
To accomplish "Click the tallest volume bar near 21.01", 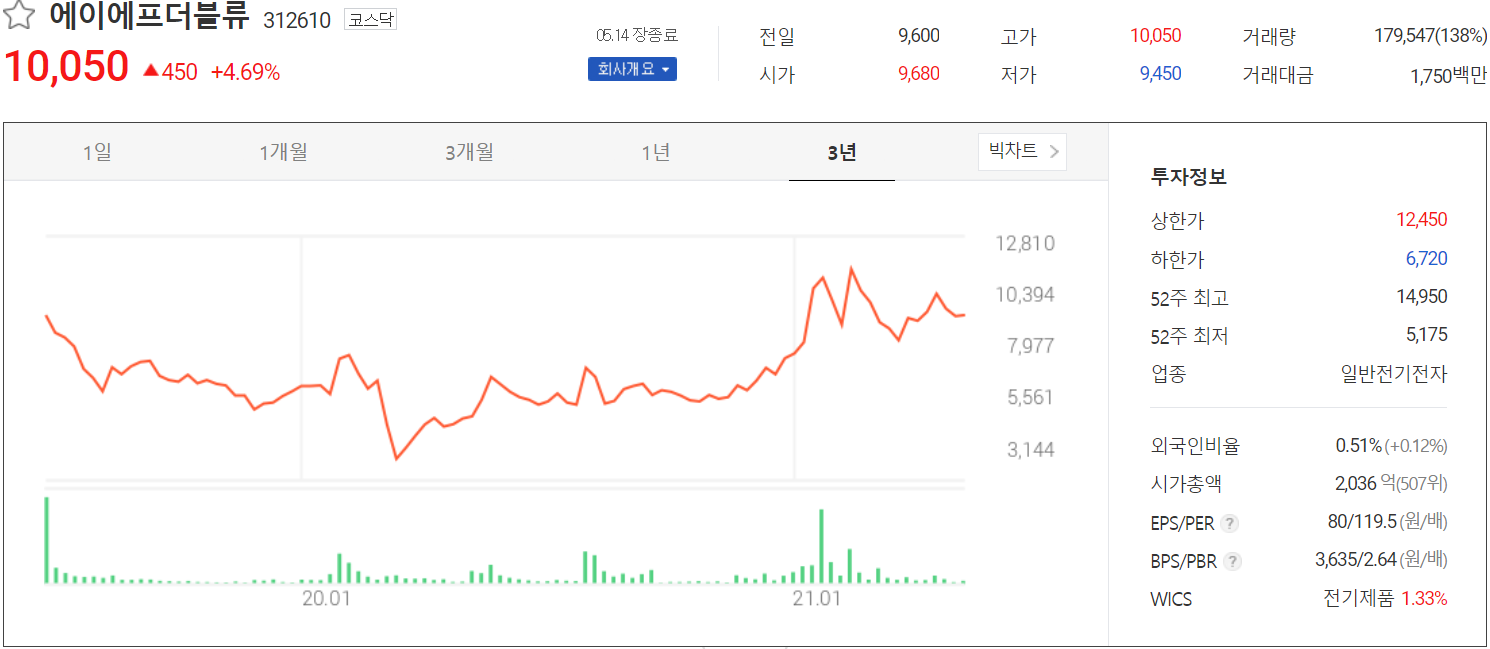I will point(821,546).
